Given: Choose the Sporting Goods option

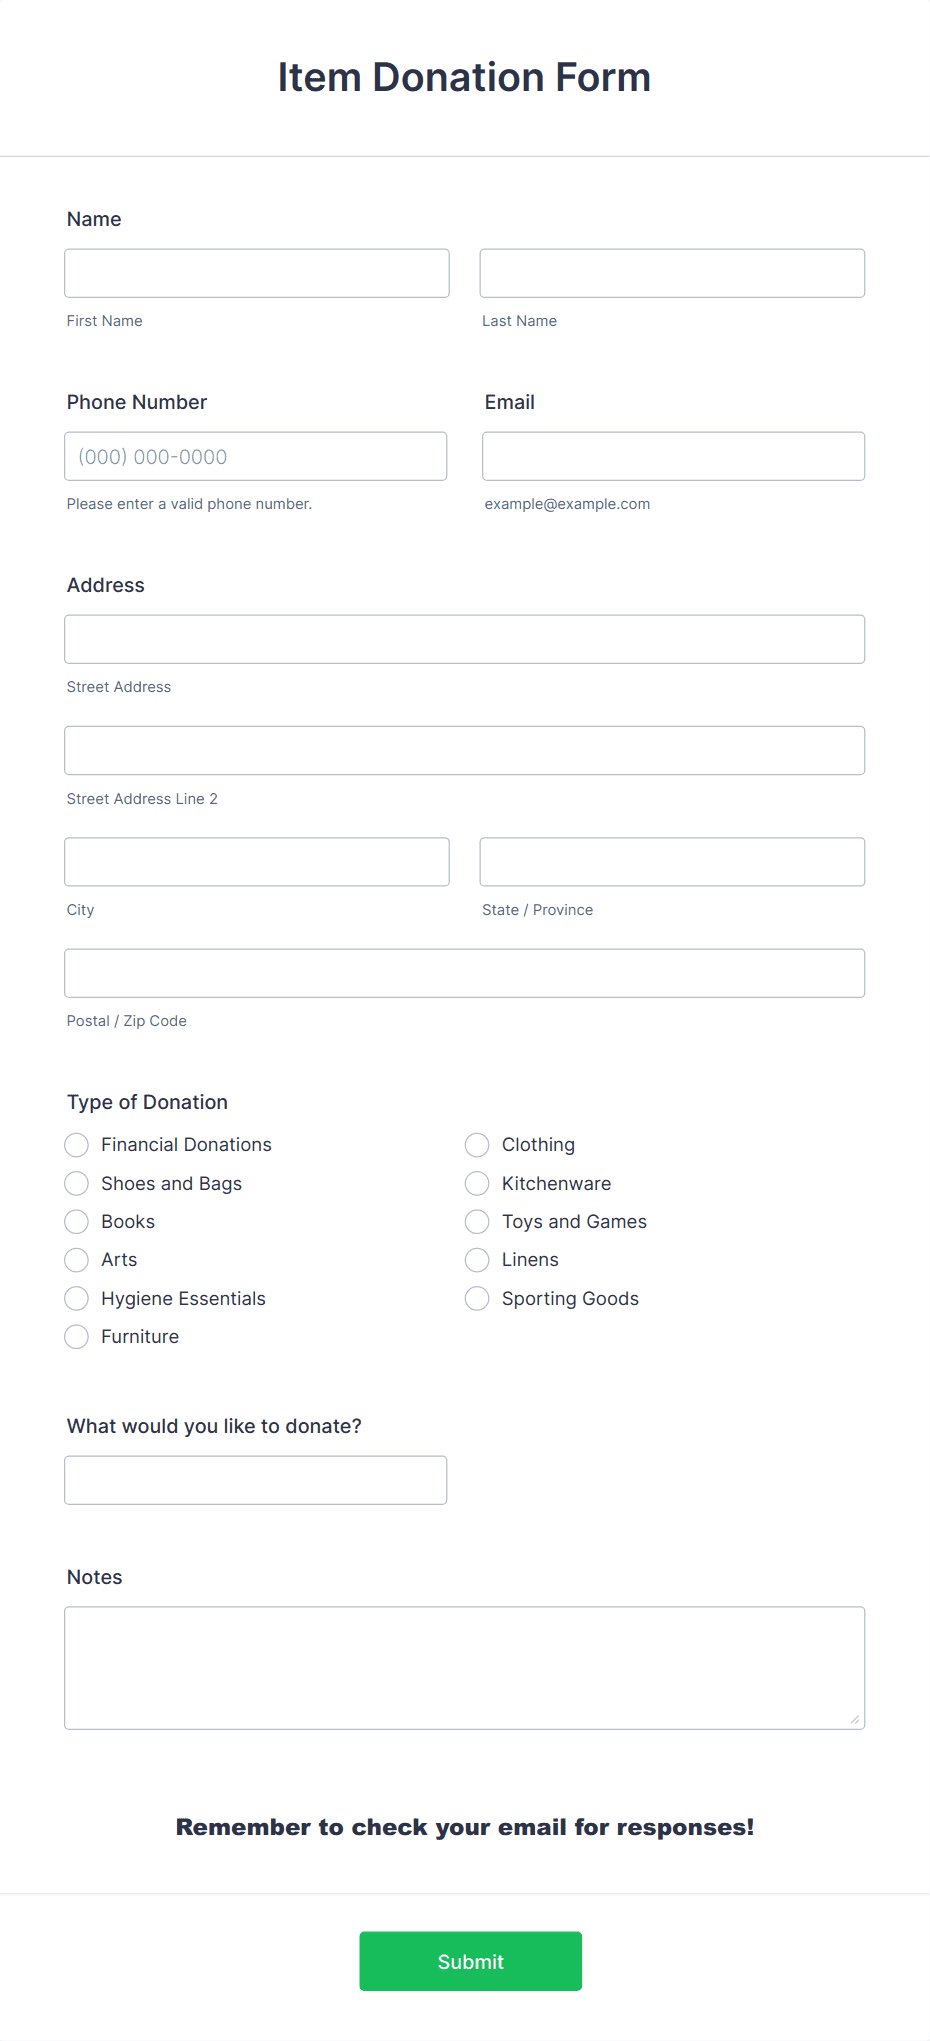Looking at the screenshot, I should coord(477,1299).
